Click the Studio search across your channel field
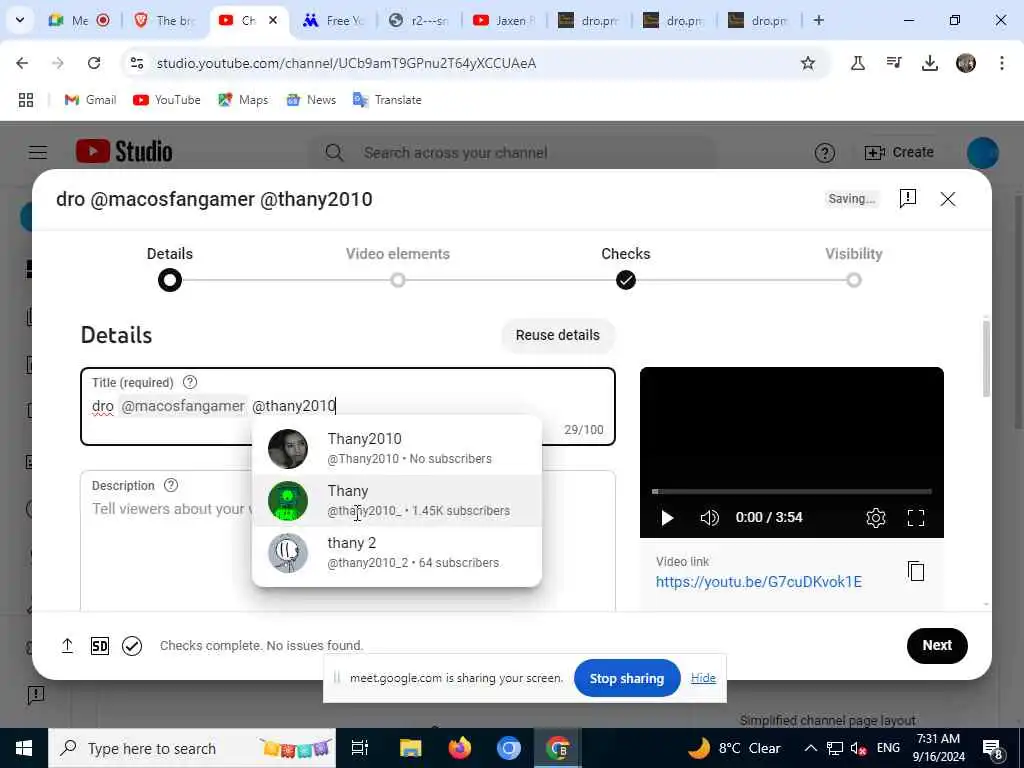1024x768 pixels. point(512,153)
